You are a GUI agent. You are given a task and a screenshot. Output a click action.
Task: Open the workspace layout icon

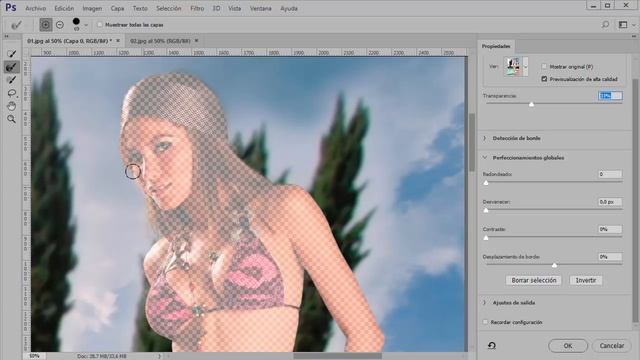click(x=623, y=25)
